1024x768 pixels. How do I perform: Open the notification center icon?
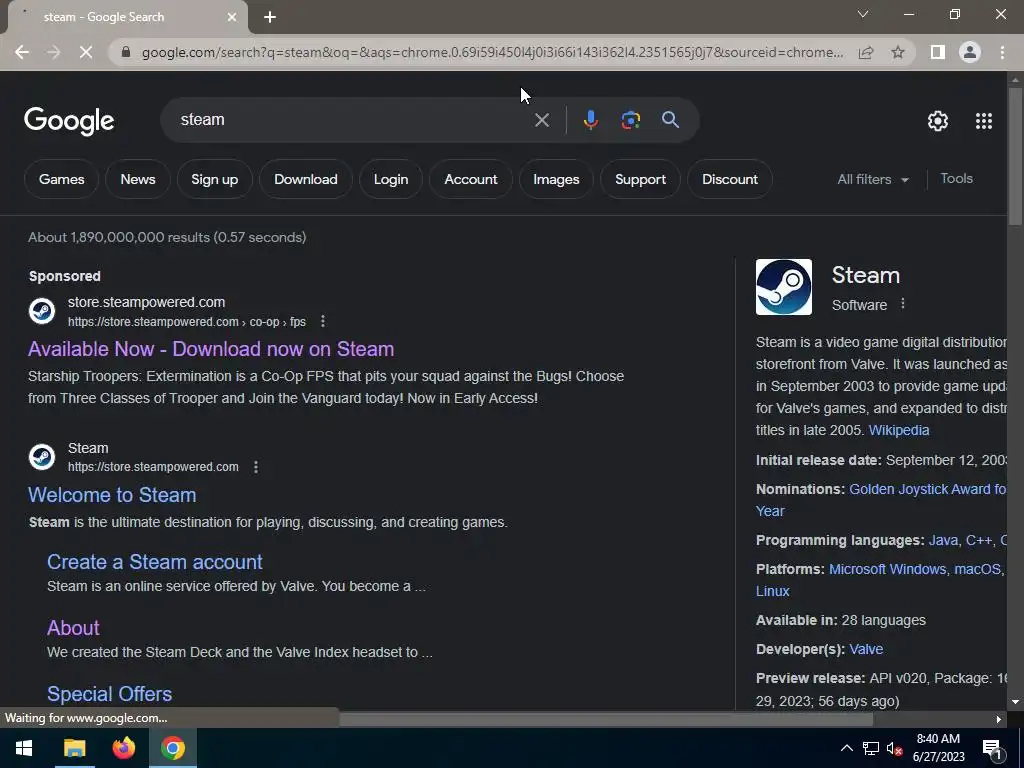point(992,749)
